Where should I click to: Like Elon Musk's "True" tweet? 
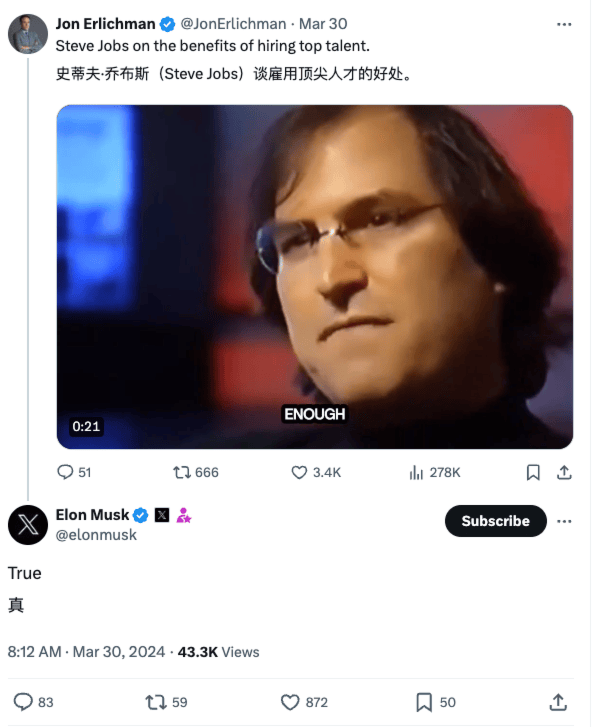tap(290, 702)
